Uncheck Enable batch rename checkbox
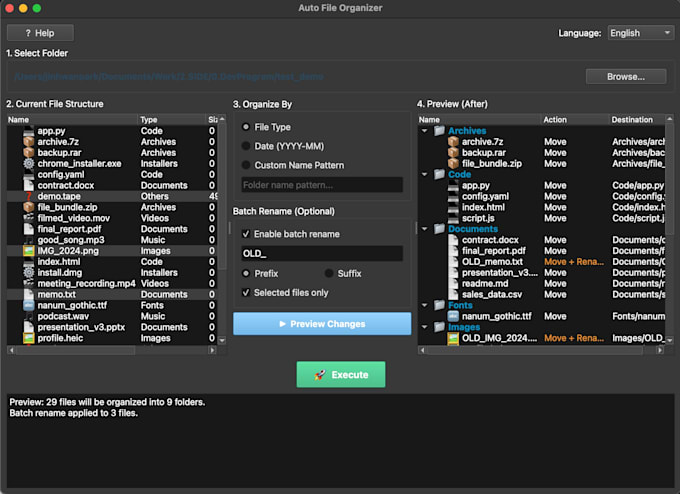The width and height of the screenshot is (680, 494). click(x=246, y=234)
